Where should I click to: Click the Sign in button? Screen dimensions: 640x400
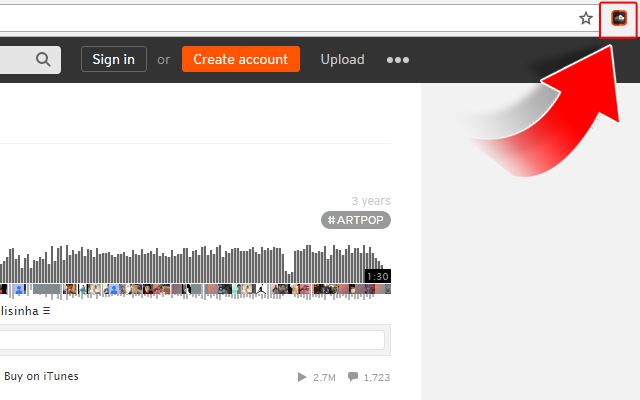[114, 59]
